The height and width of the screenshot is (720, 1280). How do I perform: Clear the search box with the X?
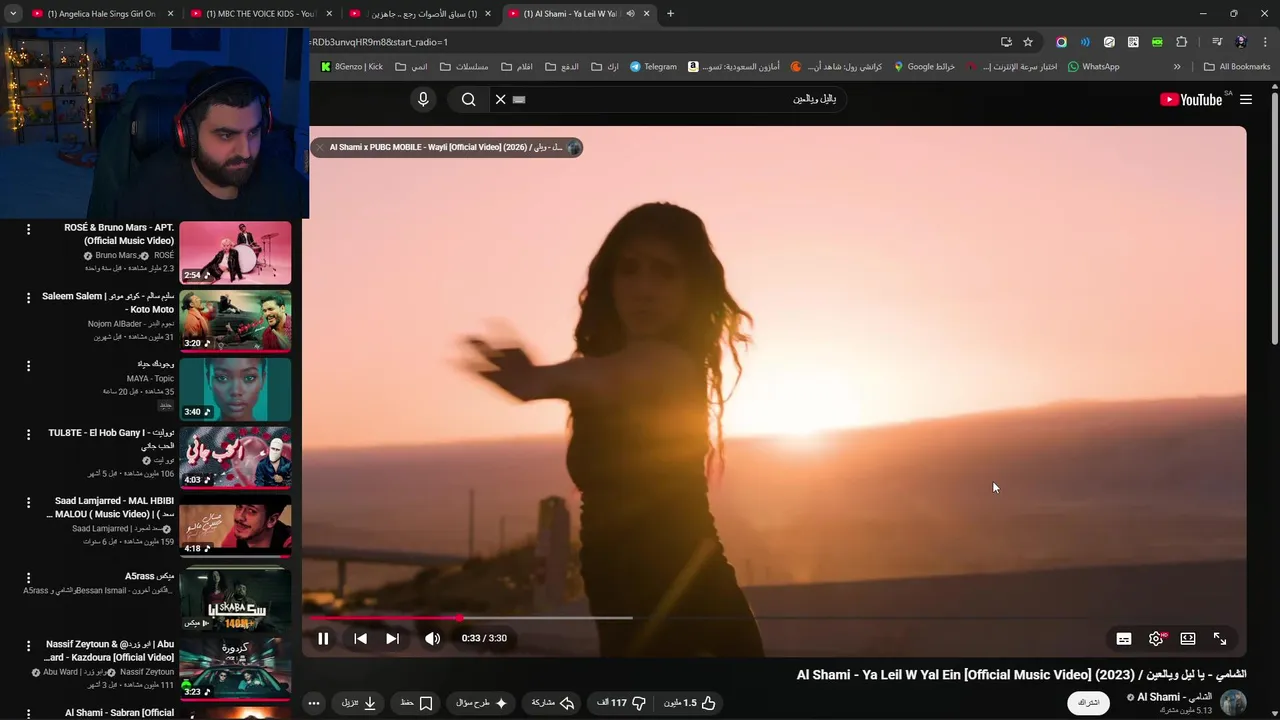(x=501, y=99)
